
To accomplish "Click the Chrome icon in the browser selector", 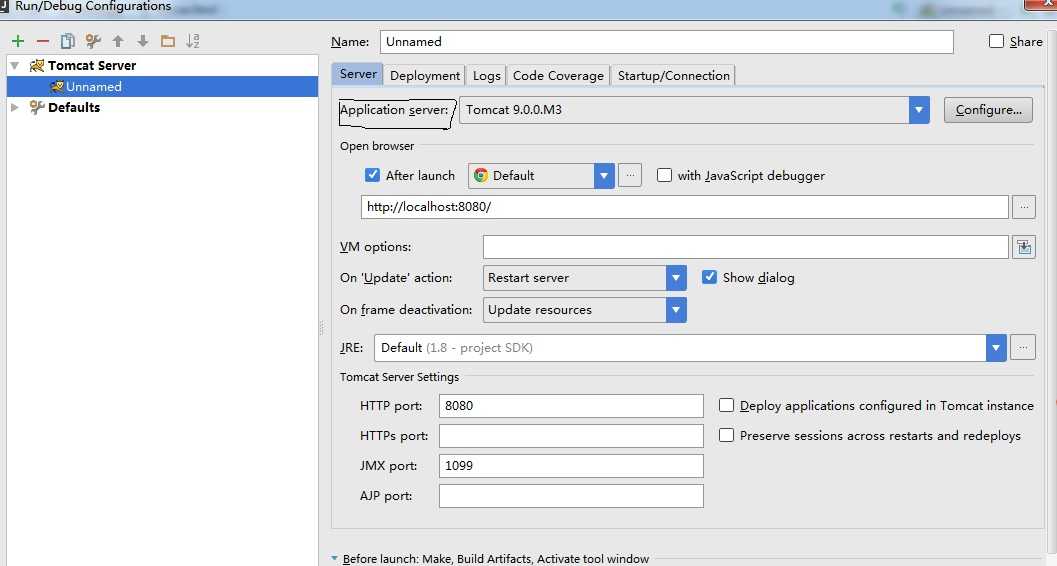I will [481, 175].
